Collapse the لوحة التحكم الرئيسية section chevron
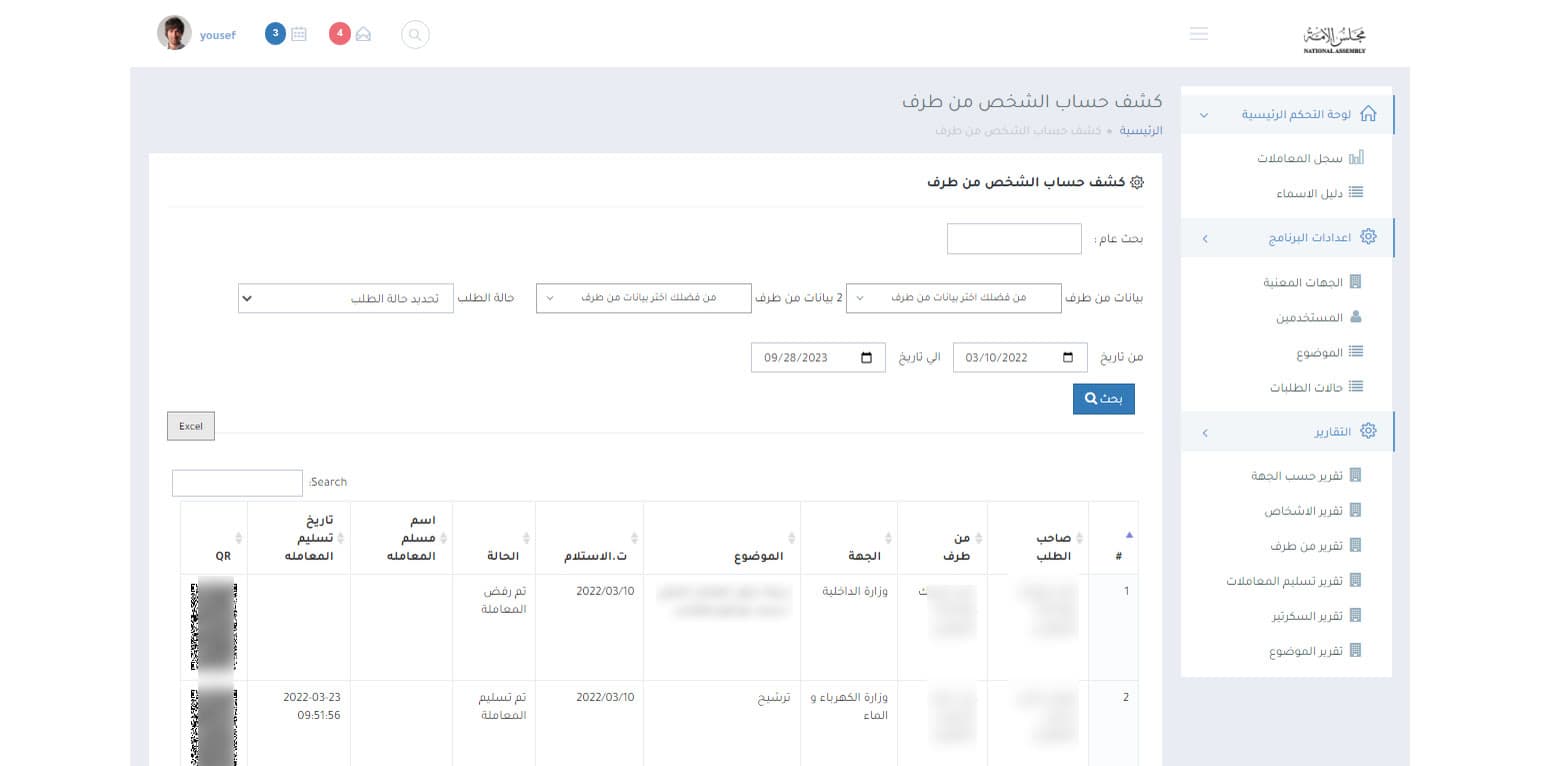This screenshot has height=766, width=1568. (x=1204, y=115)
